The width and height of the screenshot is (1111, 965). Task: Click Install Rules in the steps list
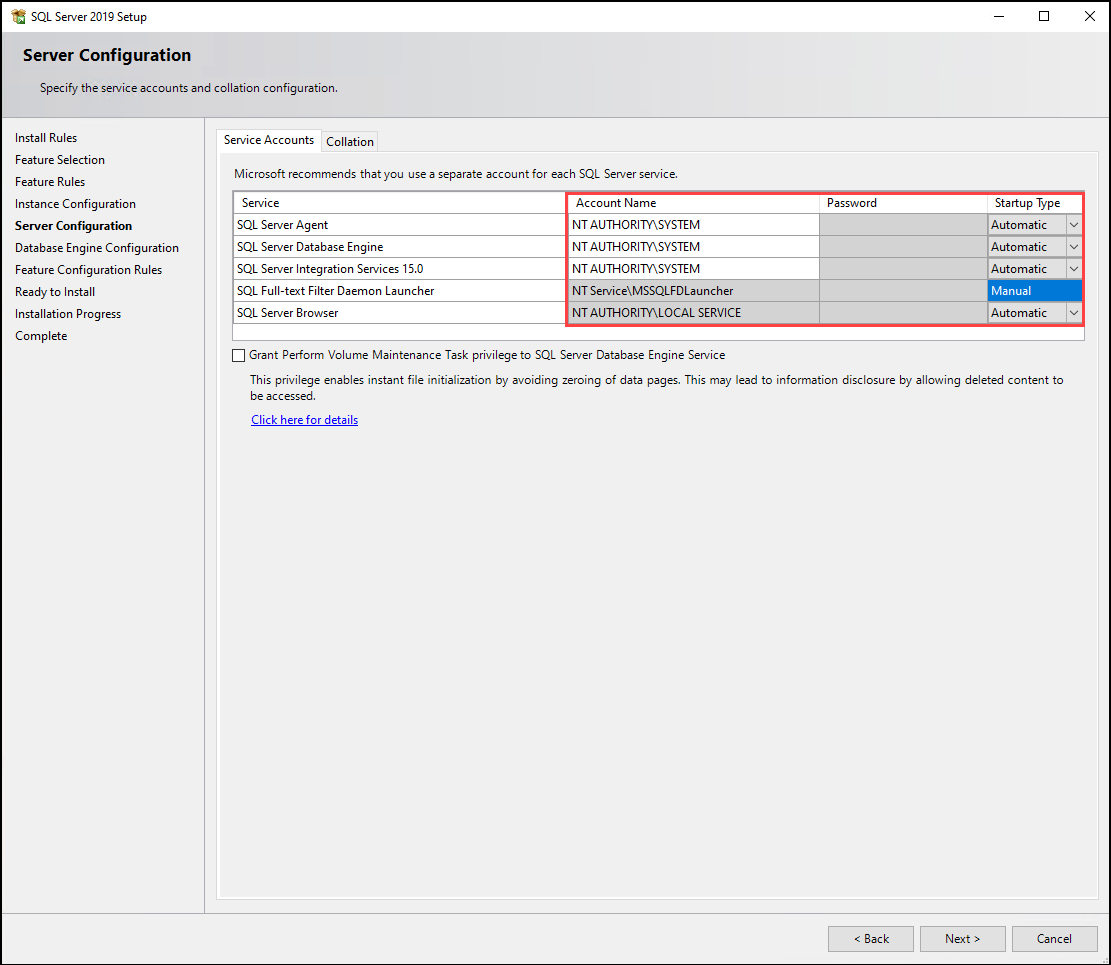pyautogui.click(x=46, y=138)
